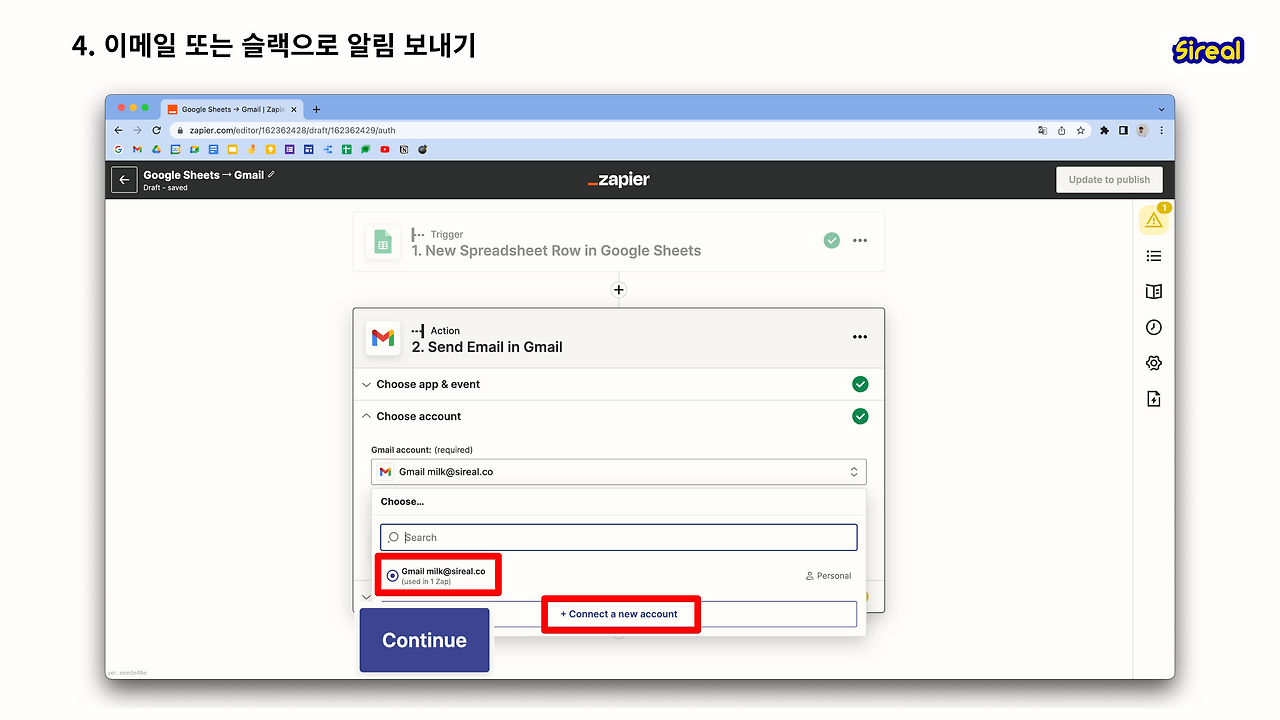Click the translate page icon
Viewport: 1280px width, 720px height.
(x=1042, y=130)
